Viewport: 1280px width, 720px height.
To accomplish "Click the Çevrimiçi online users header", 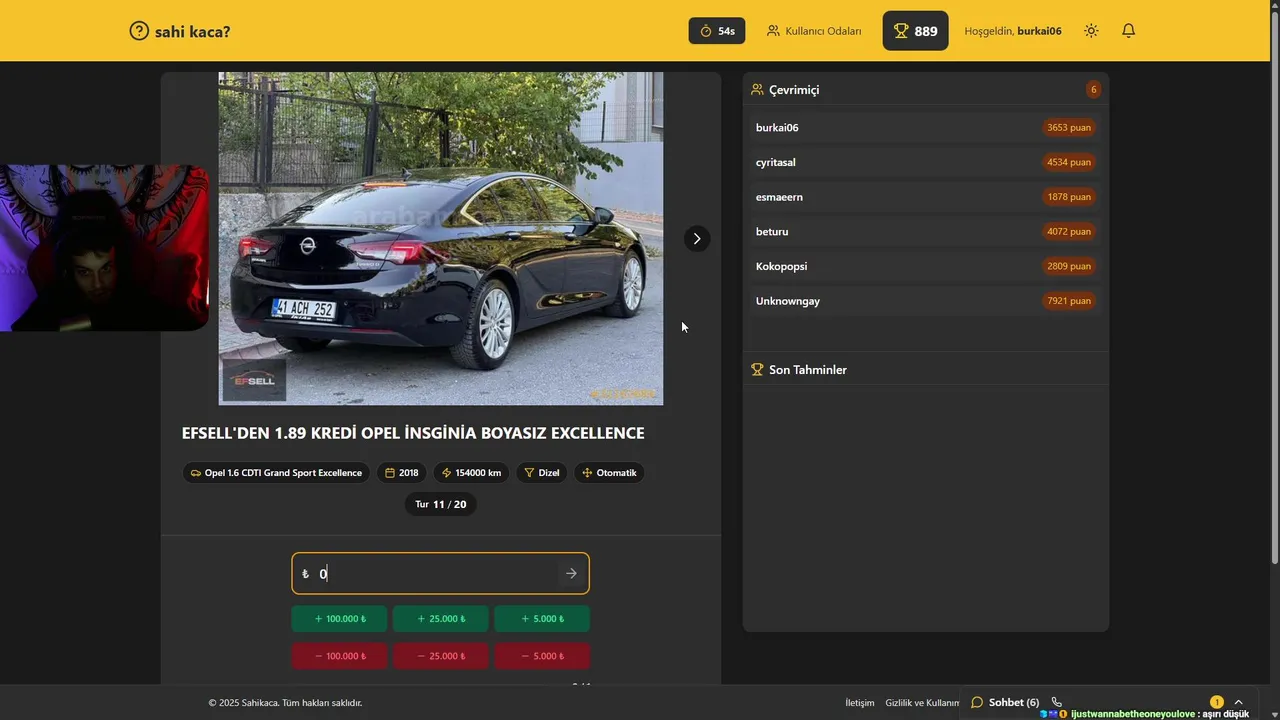I will tap(785, 90).
